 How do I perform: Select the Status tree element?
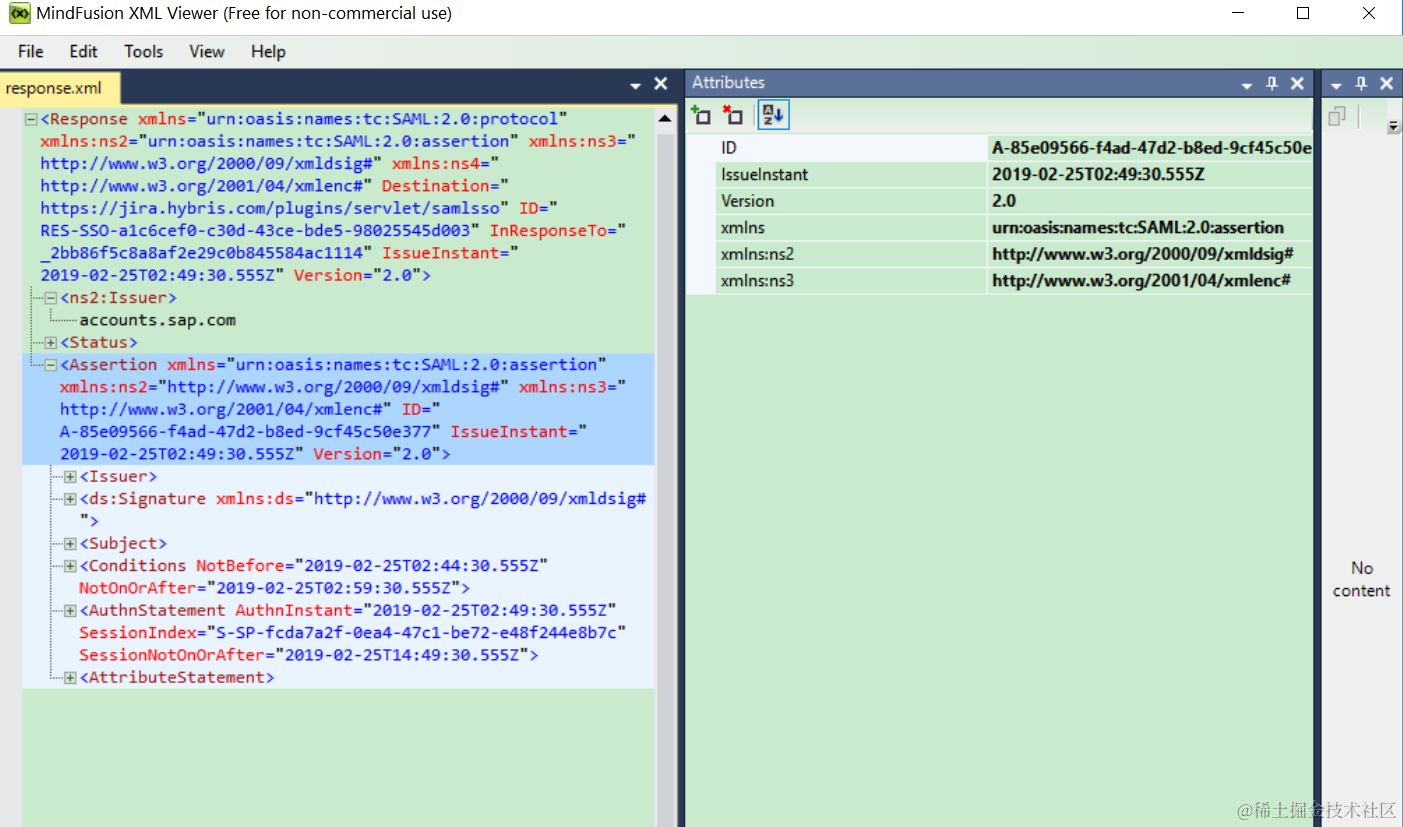99,343
